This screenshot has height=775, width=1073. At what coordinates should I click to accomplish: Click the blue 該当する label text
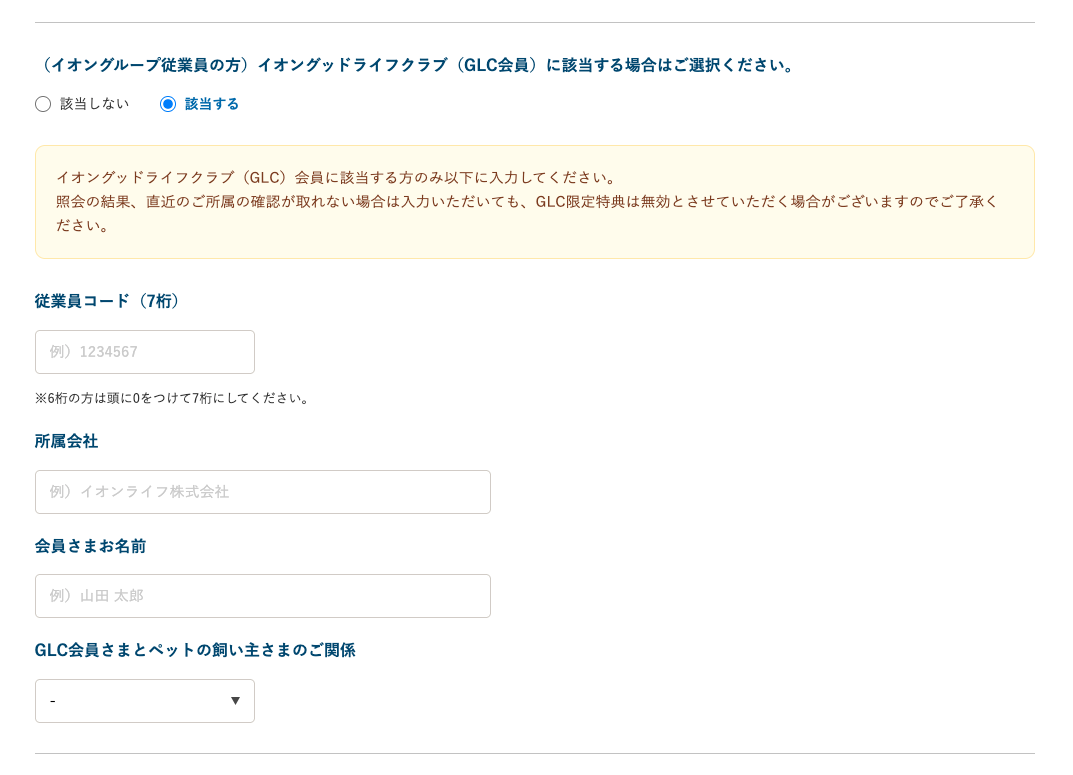click(212, 104)
